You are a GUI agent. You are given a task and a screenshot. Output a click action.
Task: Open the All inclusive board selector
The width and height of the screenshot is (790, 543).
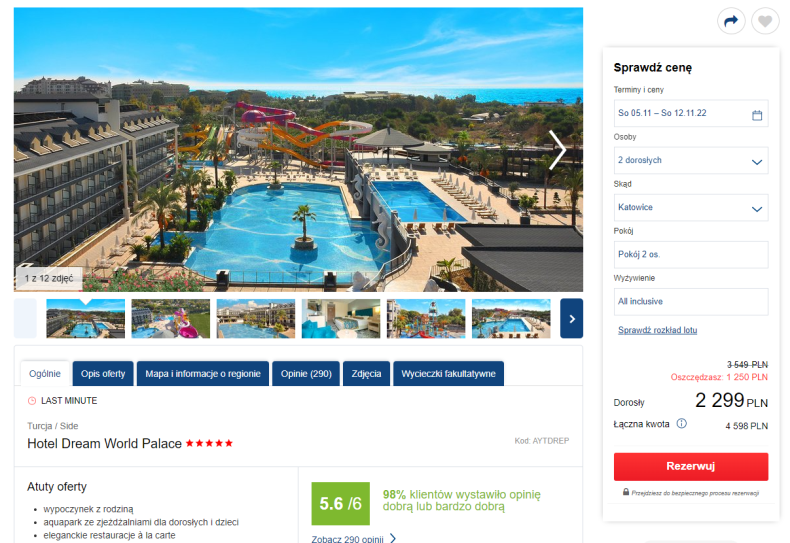pyautogui.click(x=691, y=301)
